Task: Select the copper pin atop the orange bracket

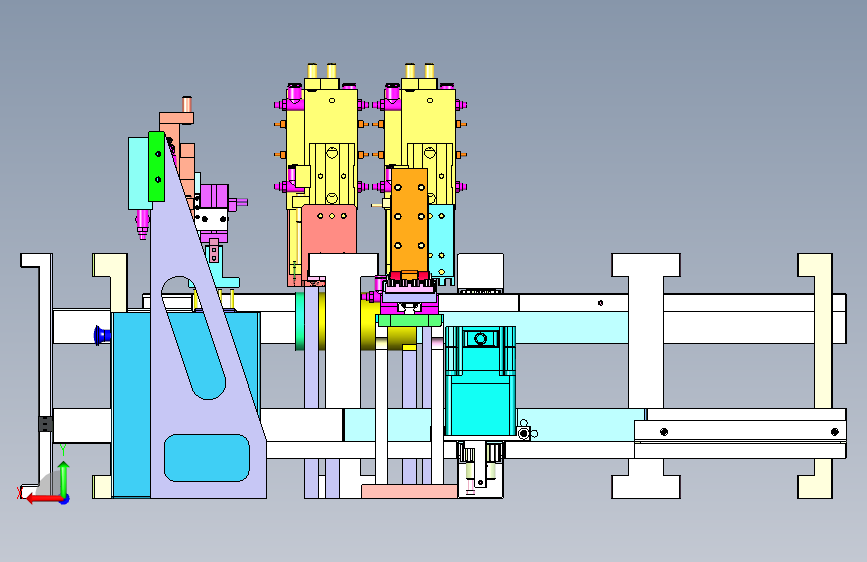Action: 187,105
